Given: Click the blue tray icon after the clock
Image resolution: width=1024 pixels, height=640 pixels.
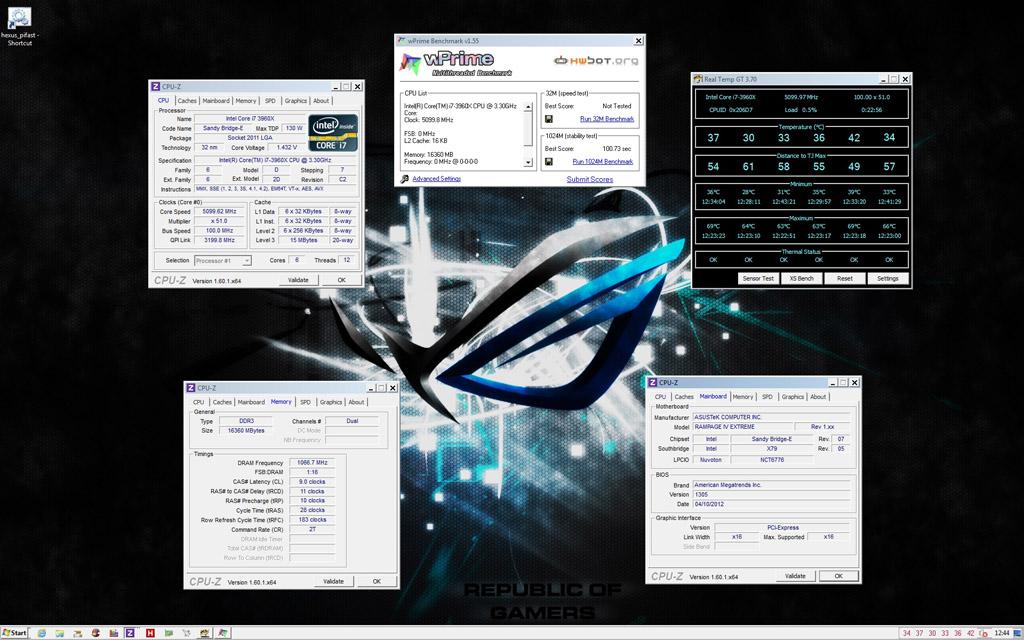Looking at the screenshot, I should tap(1017, 633).
